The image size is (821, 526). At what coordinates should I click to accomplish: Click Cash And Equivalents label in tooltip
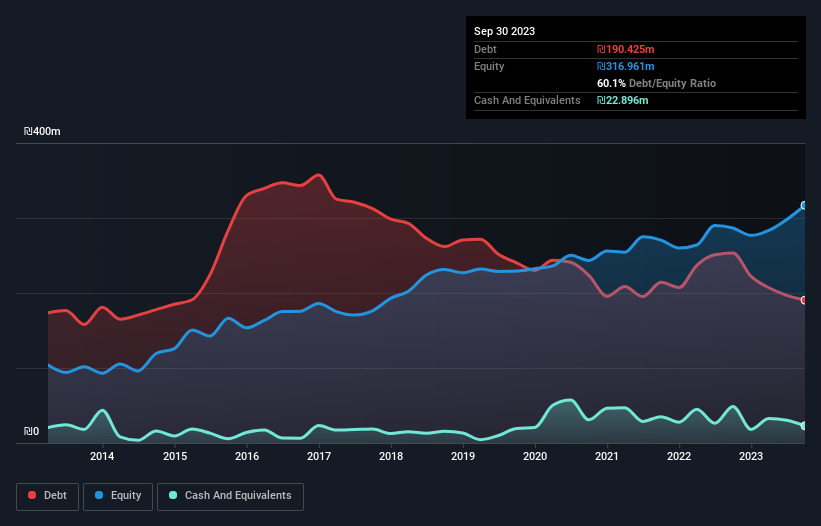coord(527,100)
